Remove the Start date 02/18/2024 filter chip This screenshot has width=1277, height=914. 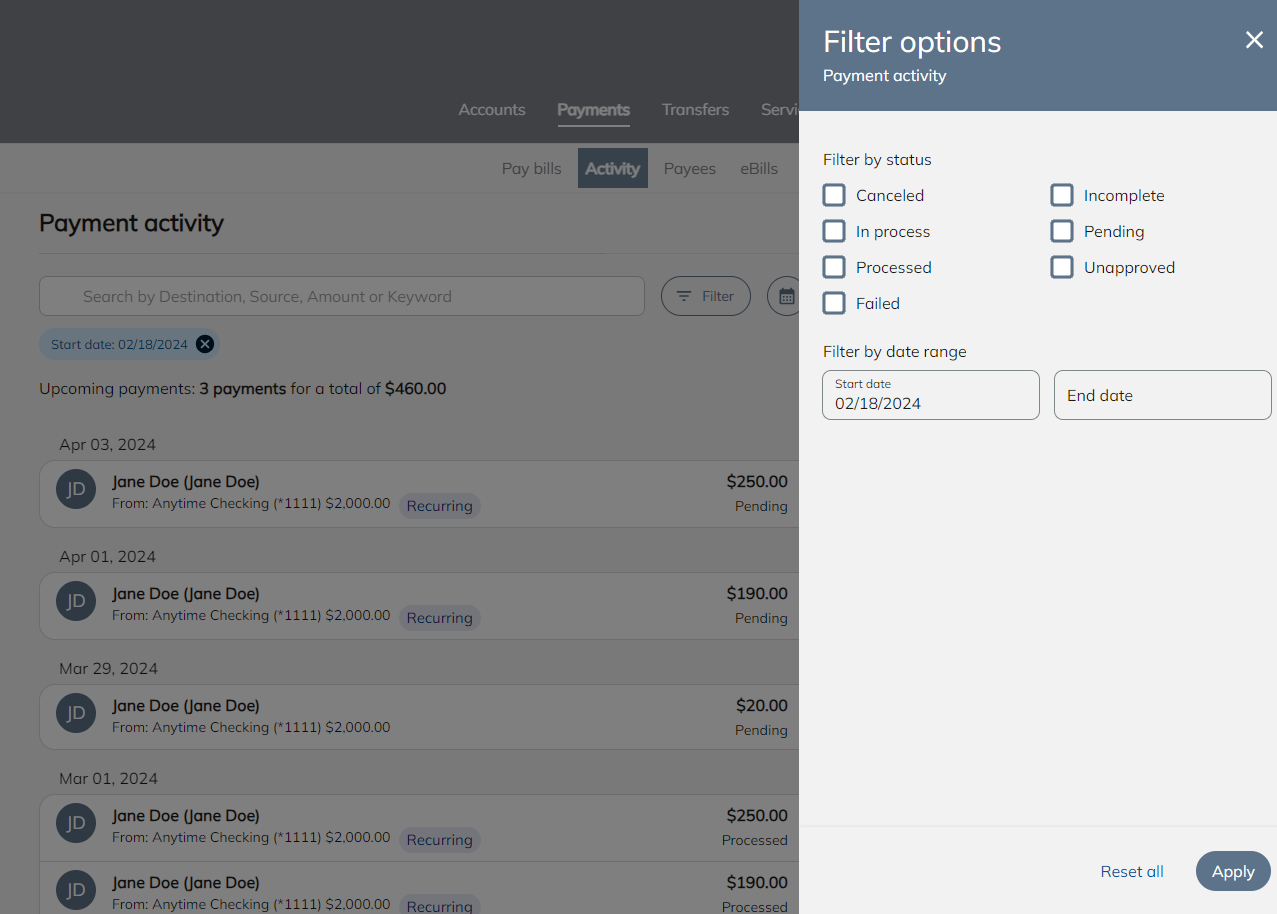click(205, 344)
